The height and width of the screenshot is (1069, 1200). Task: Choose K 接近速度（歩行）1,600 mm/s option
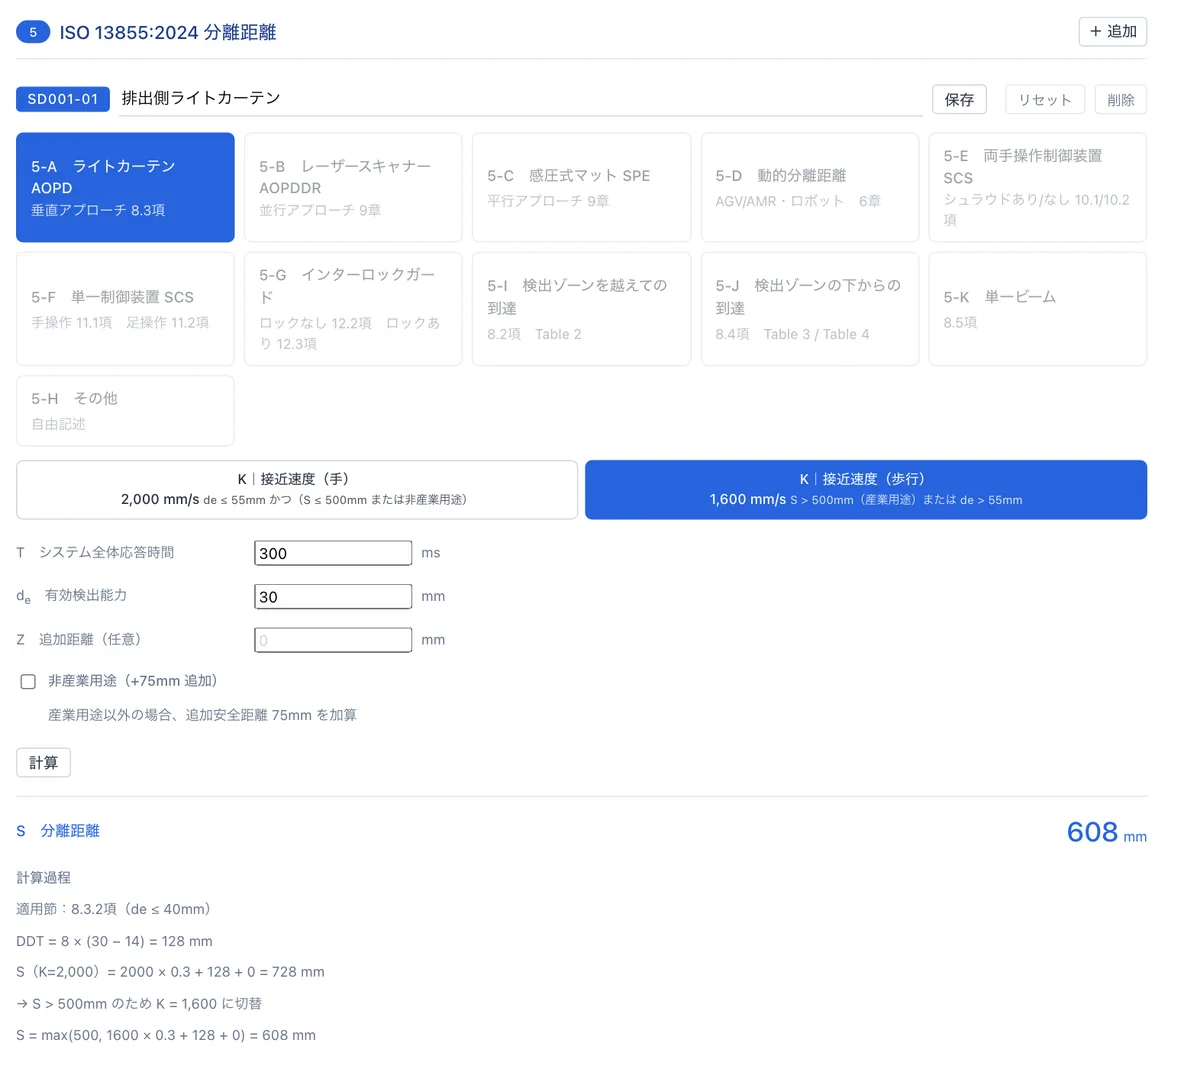(866, 489)
